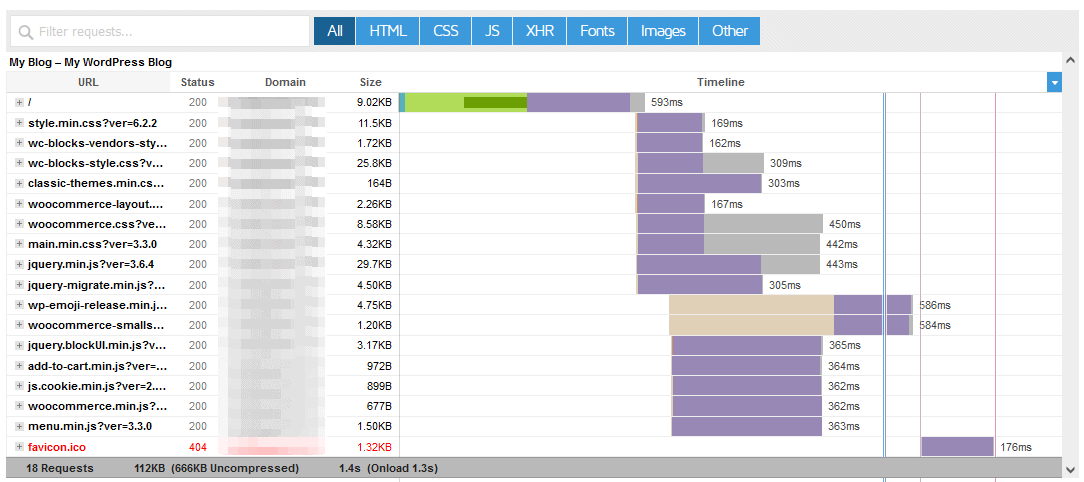The height and width of the screenshot is (482, 1084).
Task: Sort by the Domain column header
Action: (285, 82)
